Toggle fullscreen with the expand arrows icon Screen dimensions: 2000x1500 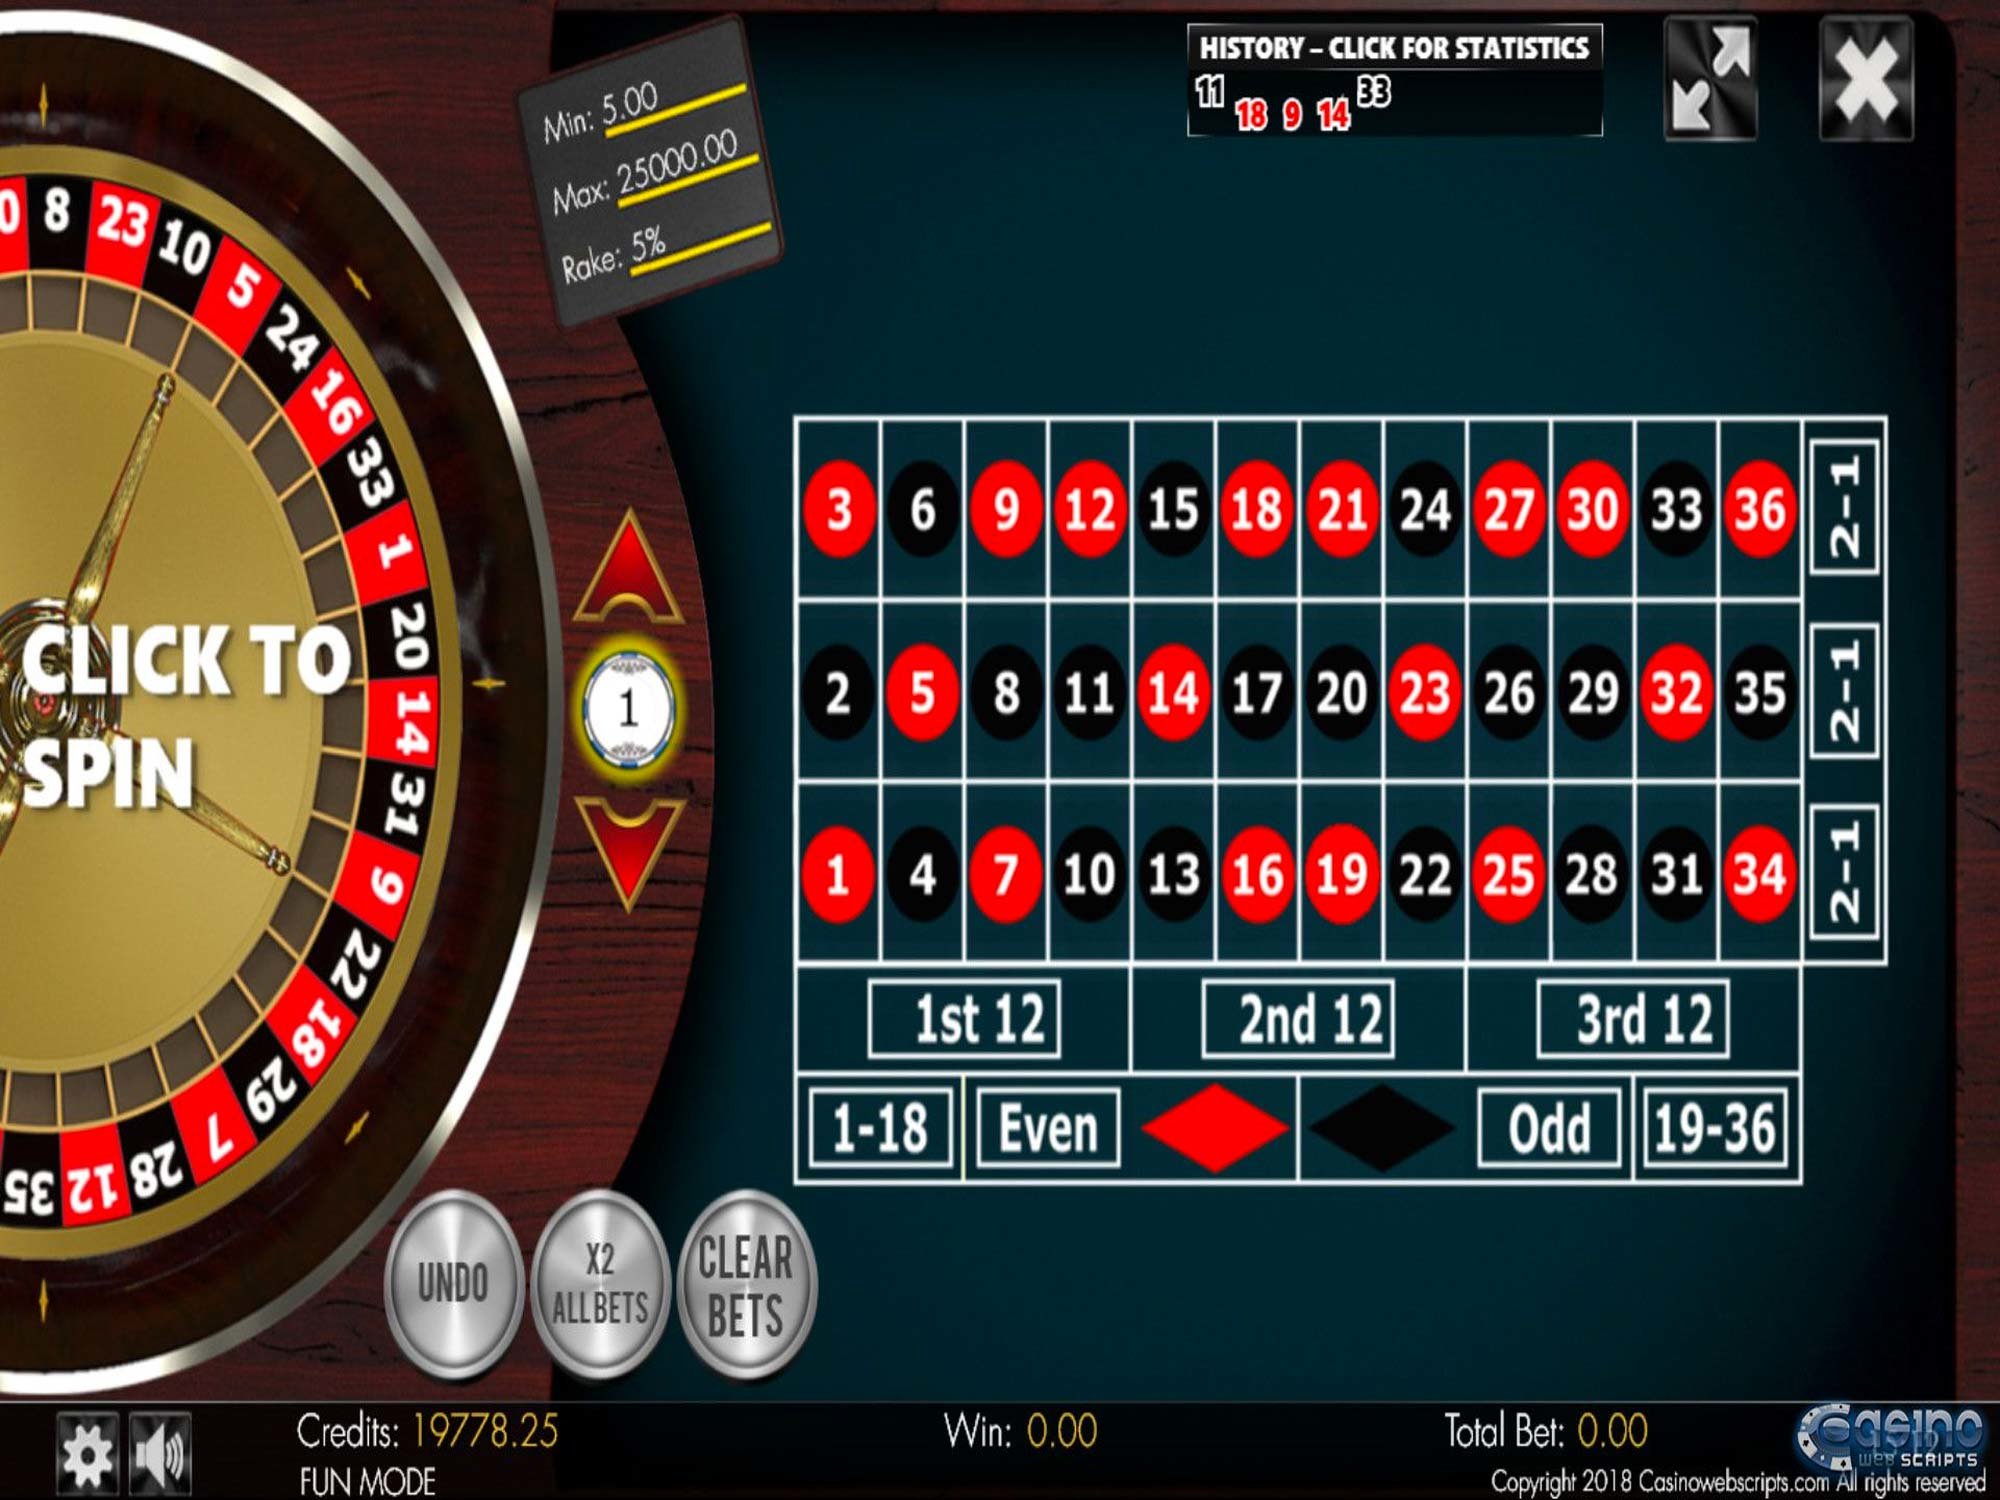click(1711, 79)
